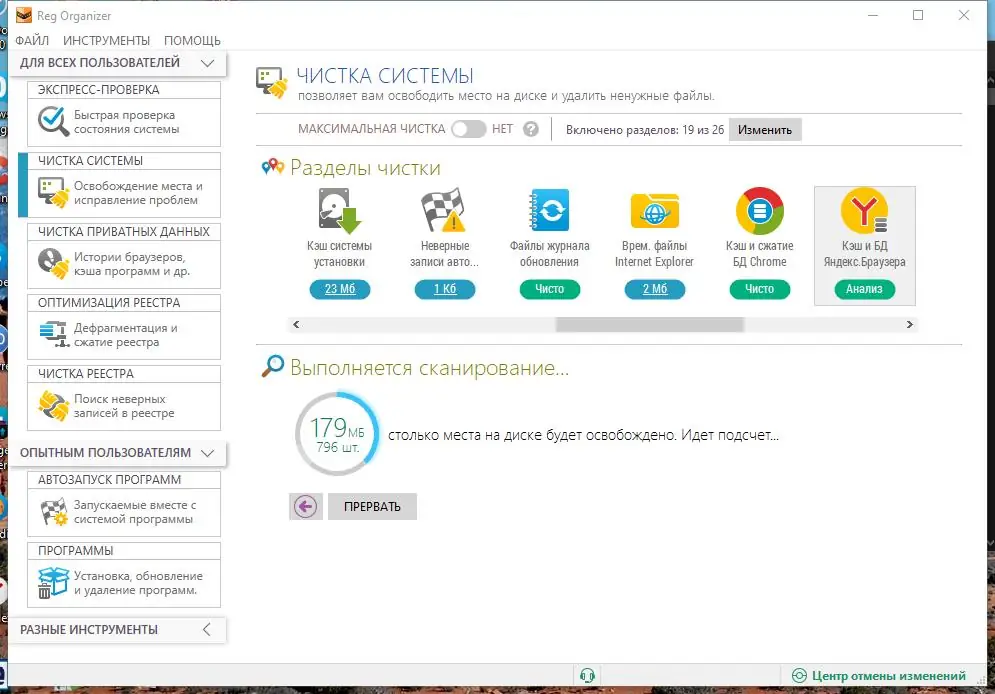Click the Центр отмены изменений icon

[800, 676]
